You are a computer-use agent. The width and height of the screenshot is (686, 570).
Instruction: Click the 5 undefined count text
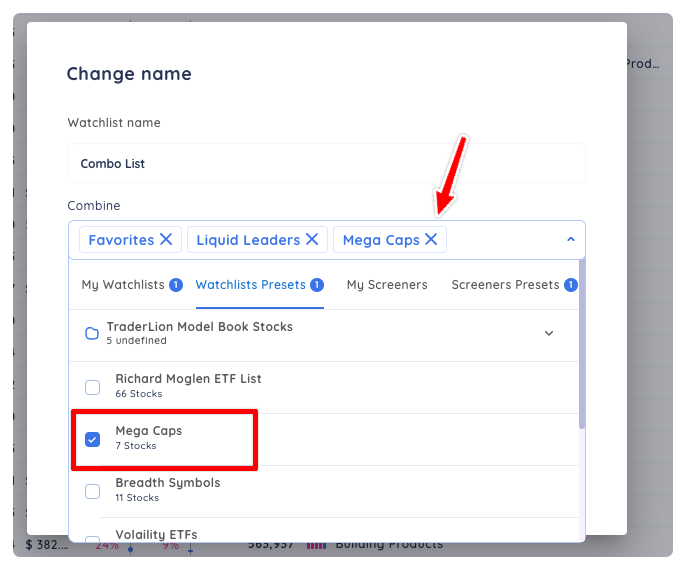tap(136, 340)
